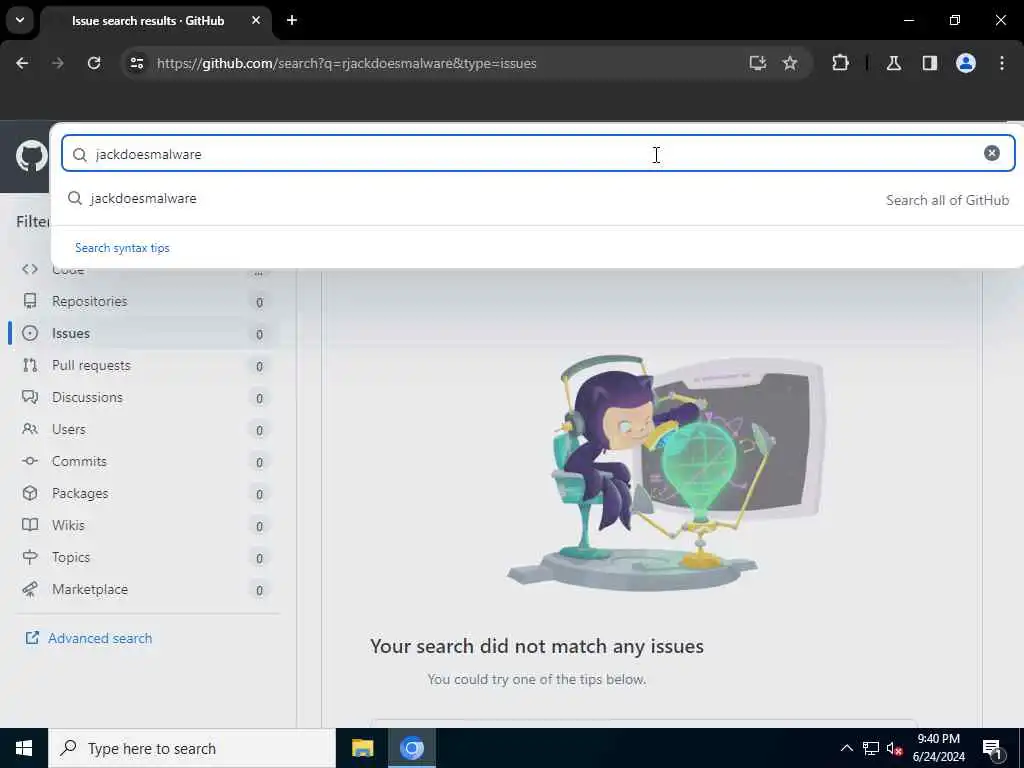1024x768 pixels.
Task: Filter results by Users
Action: point(145,429)
